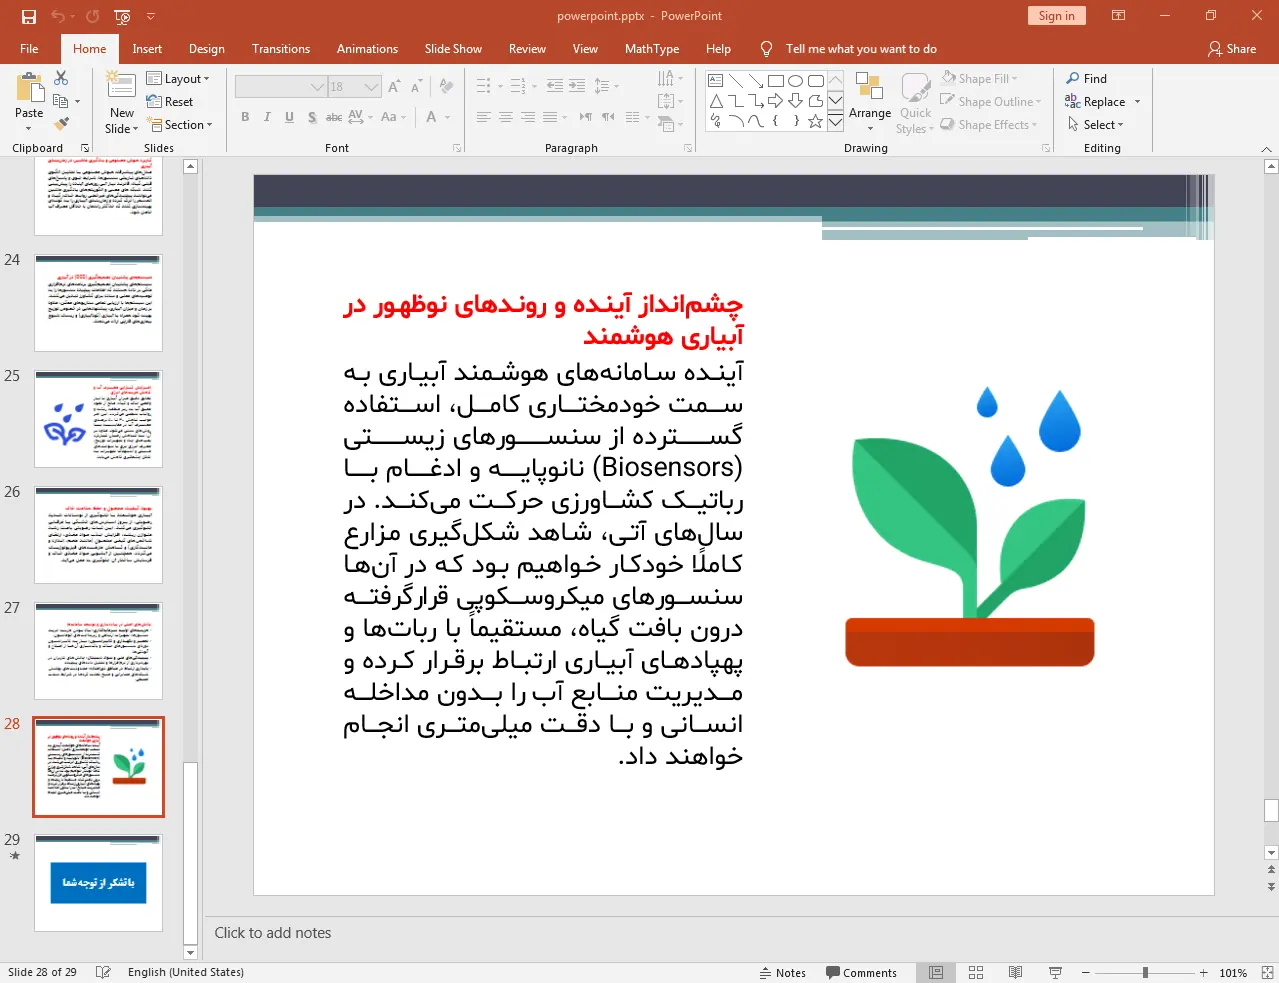Open Slide Sorter view icon

[x=976, y=972]
